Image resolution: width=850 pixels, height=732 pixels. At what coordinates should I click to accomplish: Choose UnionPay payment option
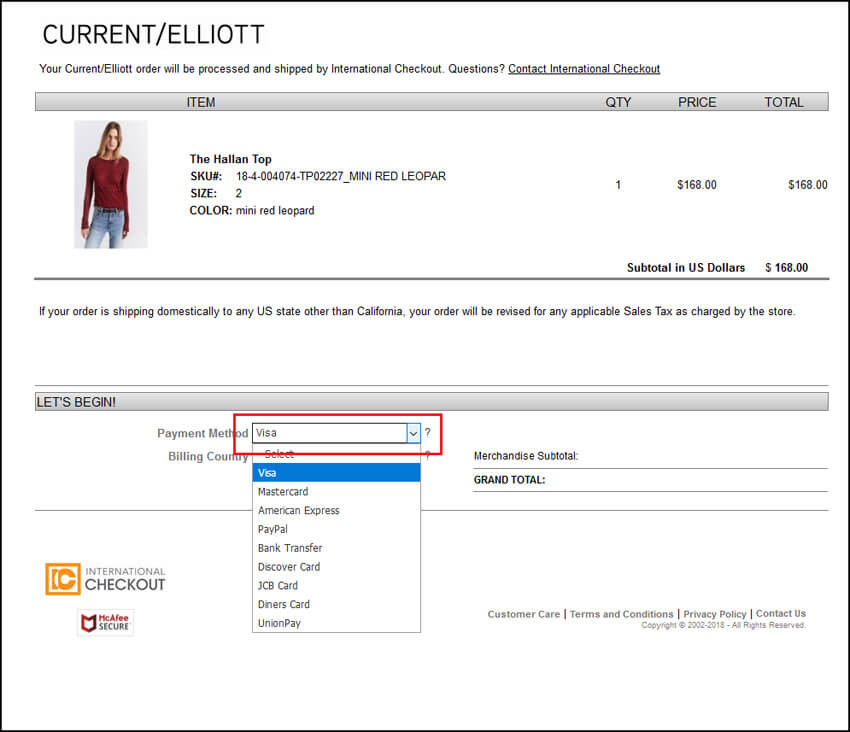(336, 623)
